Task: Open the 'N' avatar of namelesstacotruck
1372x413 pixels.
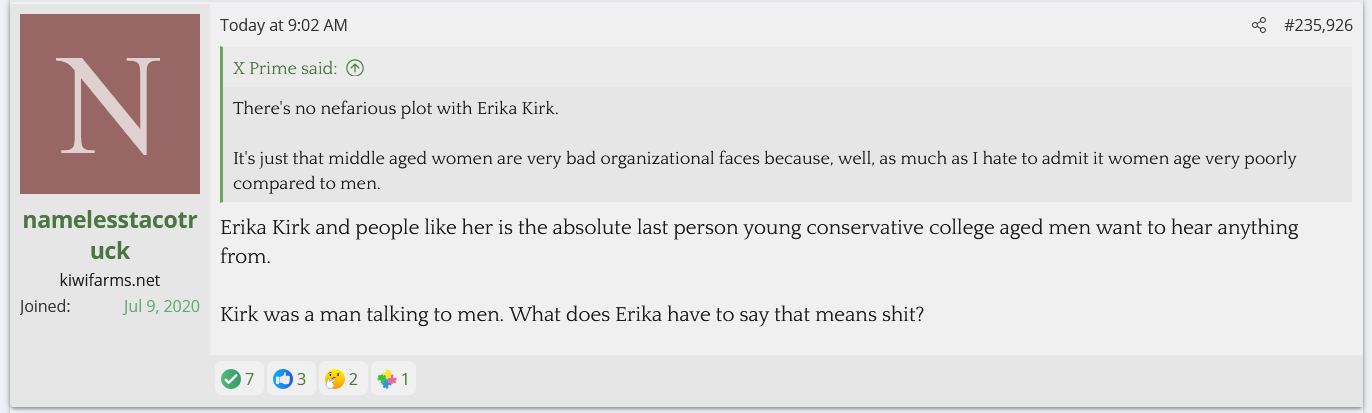Action: 110,104
